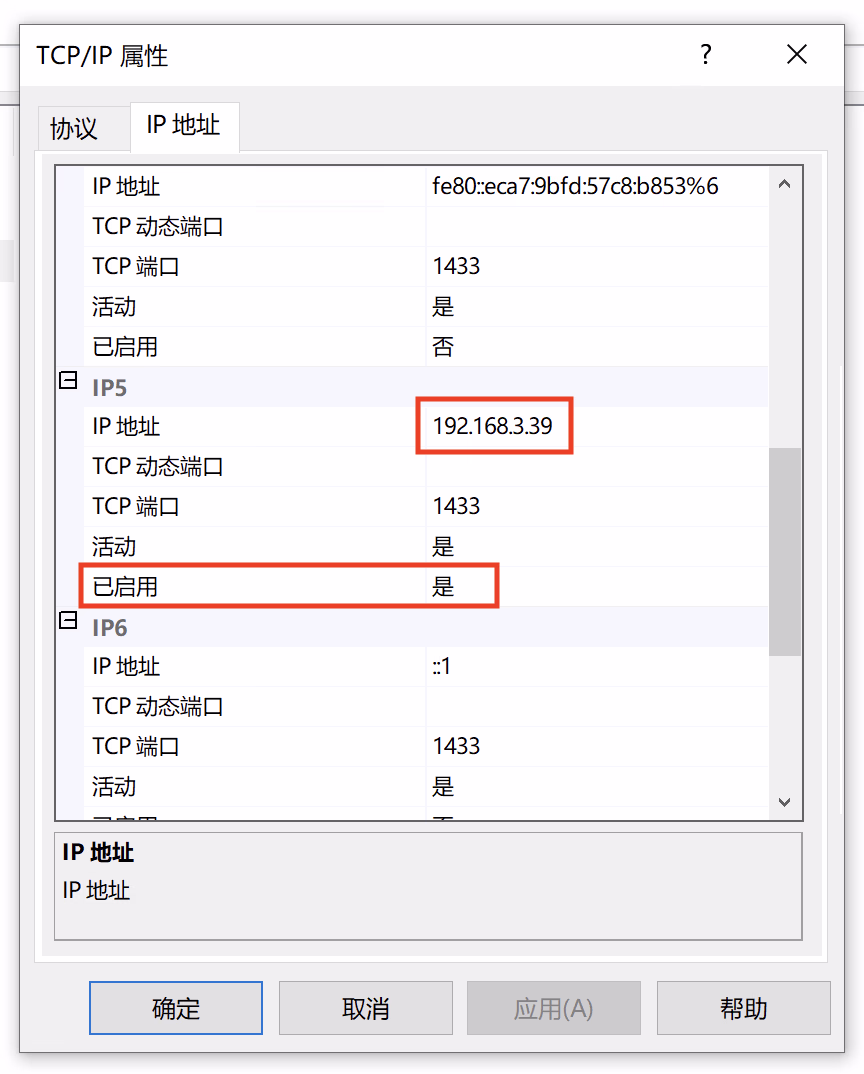
Task: Collapse the IP5 section
Action: [x=68, y=380]
